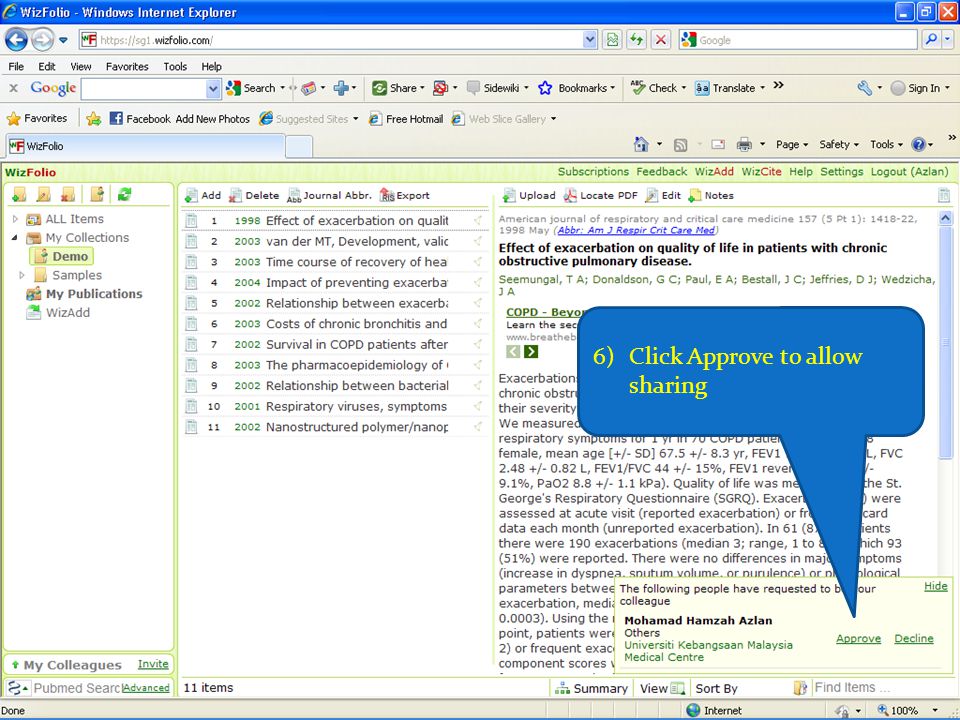Click the Decline link

(913, 639)
